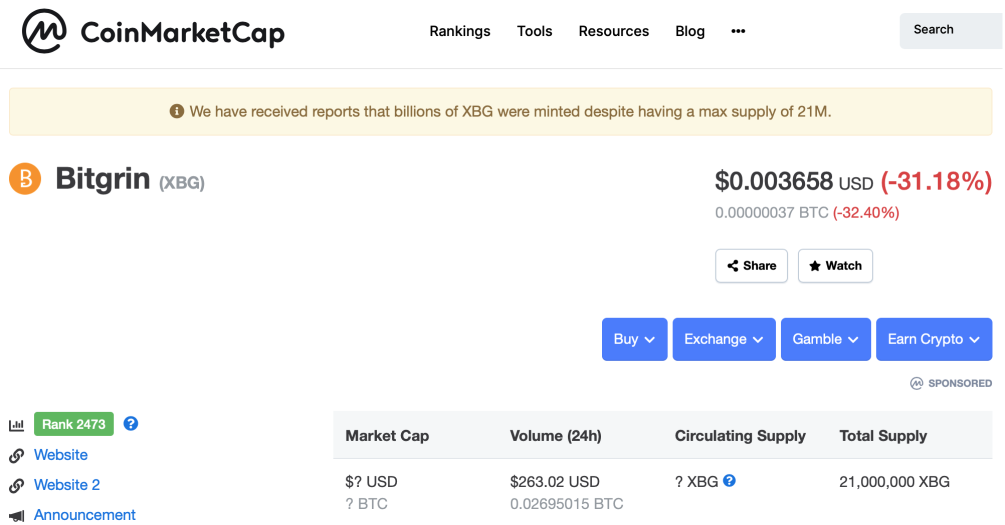Image resolution: width=1005 pixels, height=525 pixels.
Task: Click the info icon in the warning banner
Action: pos(176,112)
